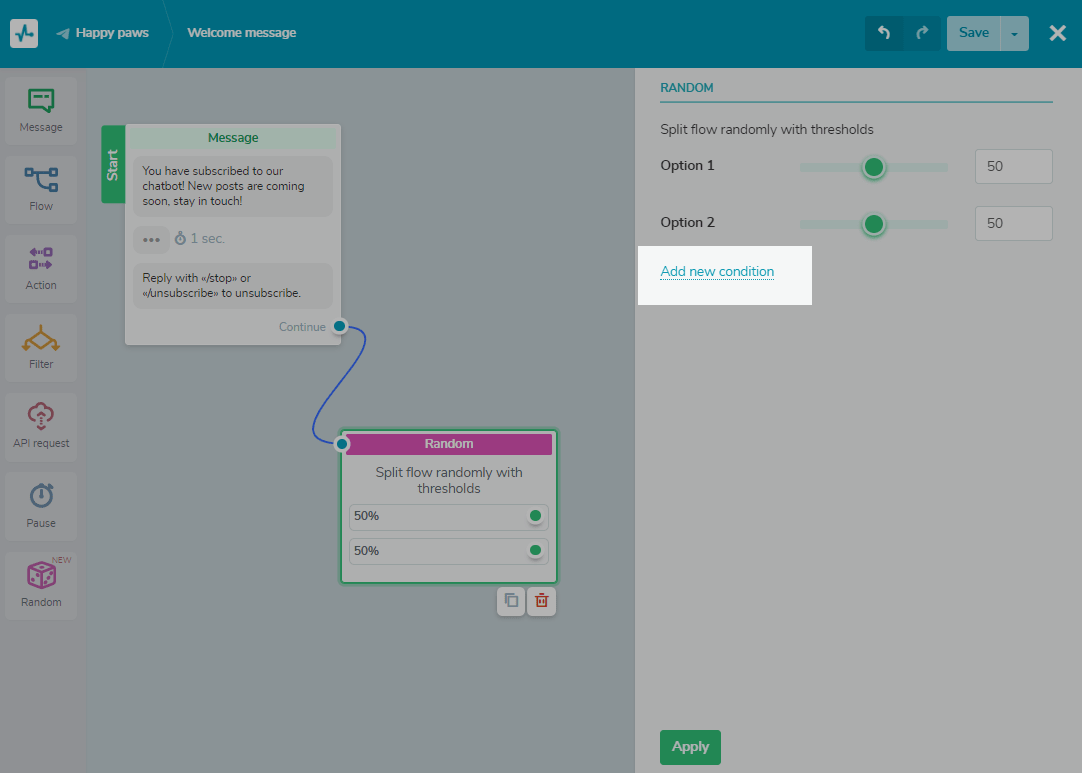
Task: Click the app logo in the top bar
Action: 23,33
